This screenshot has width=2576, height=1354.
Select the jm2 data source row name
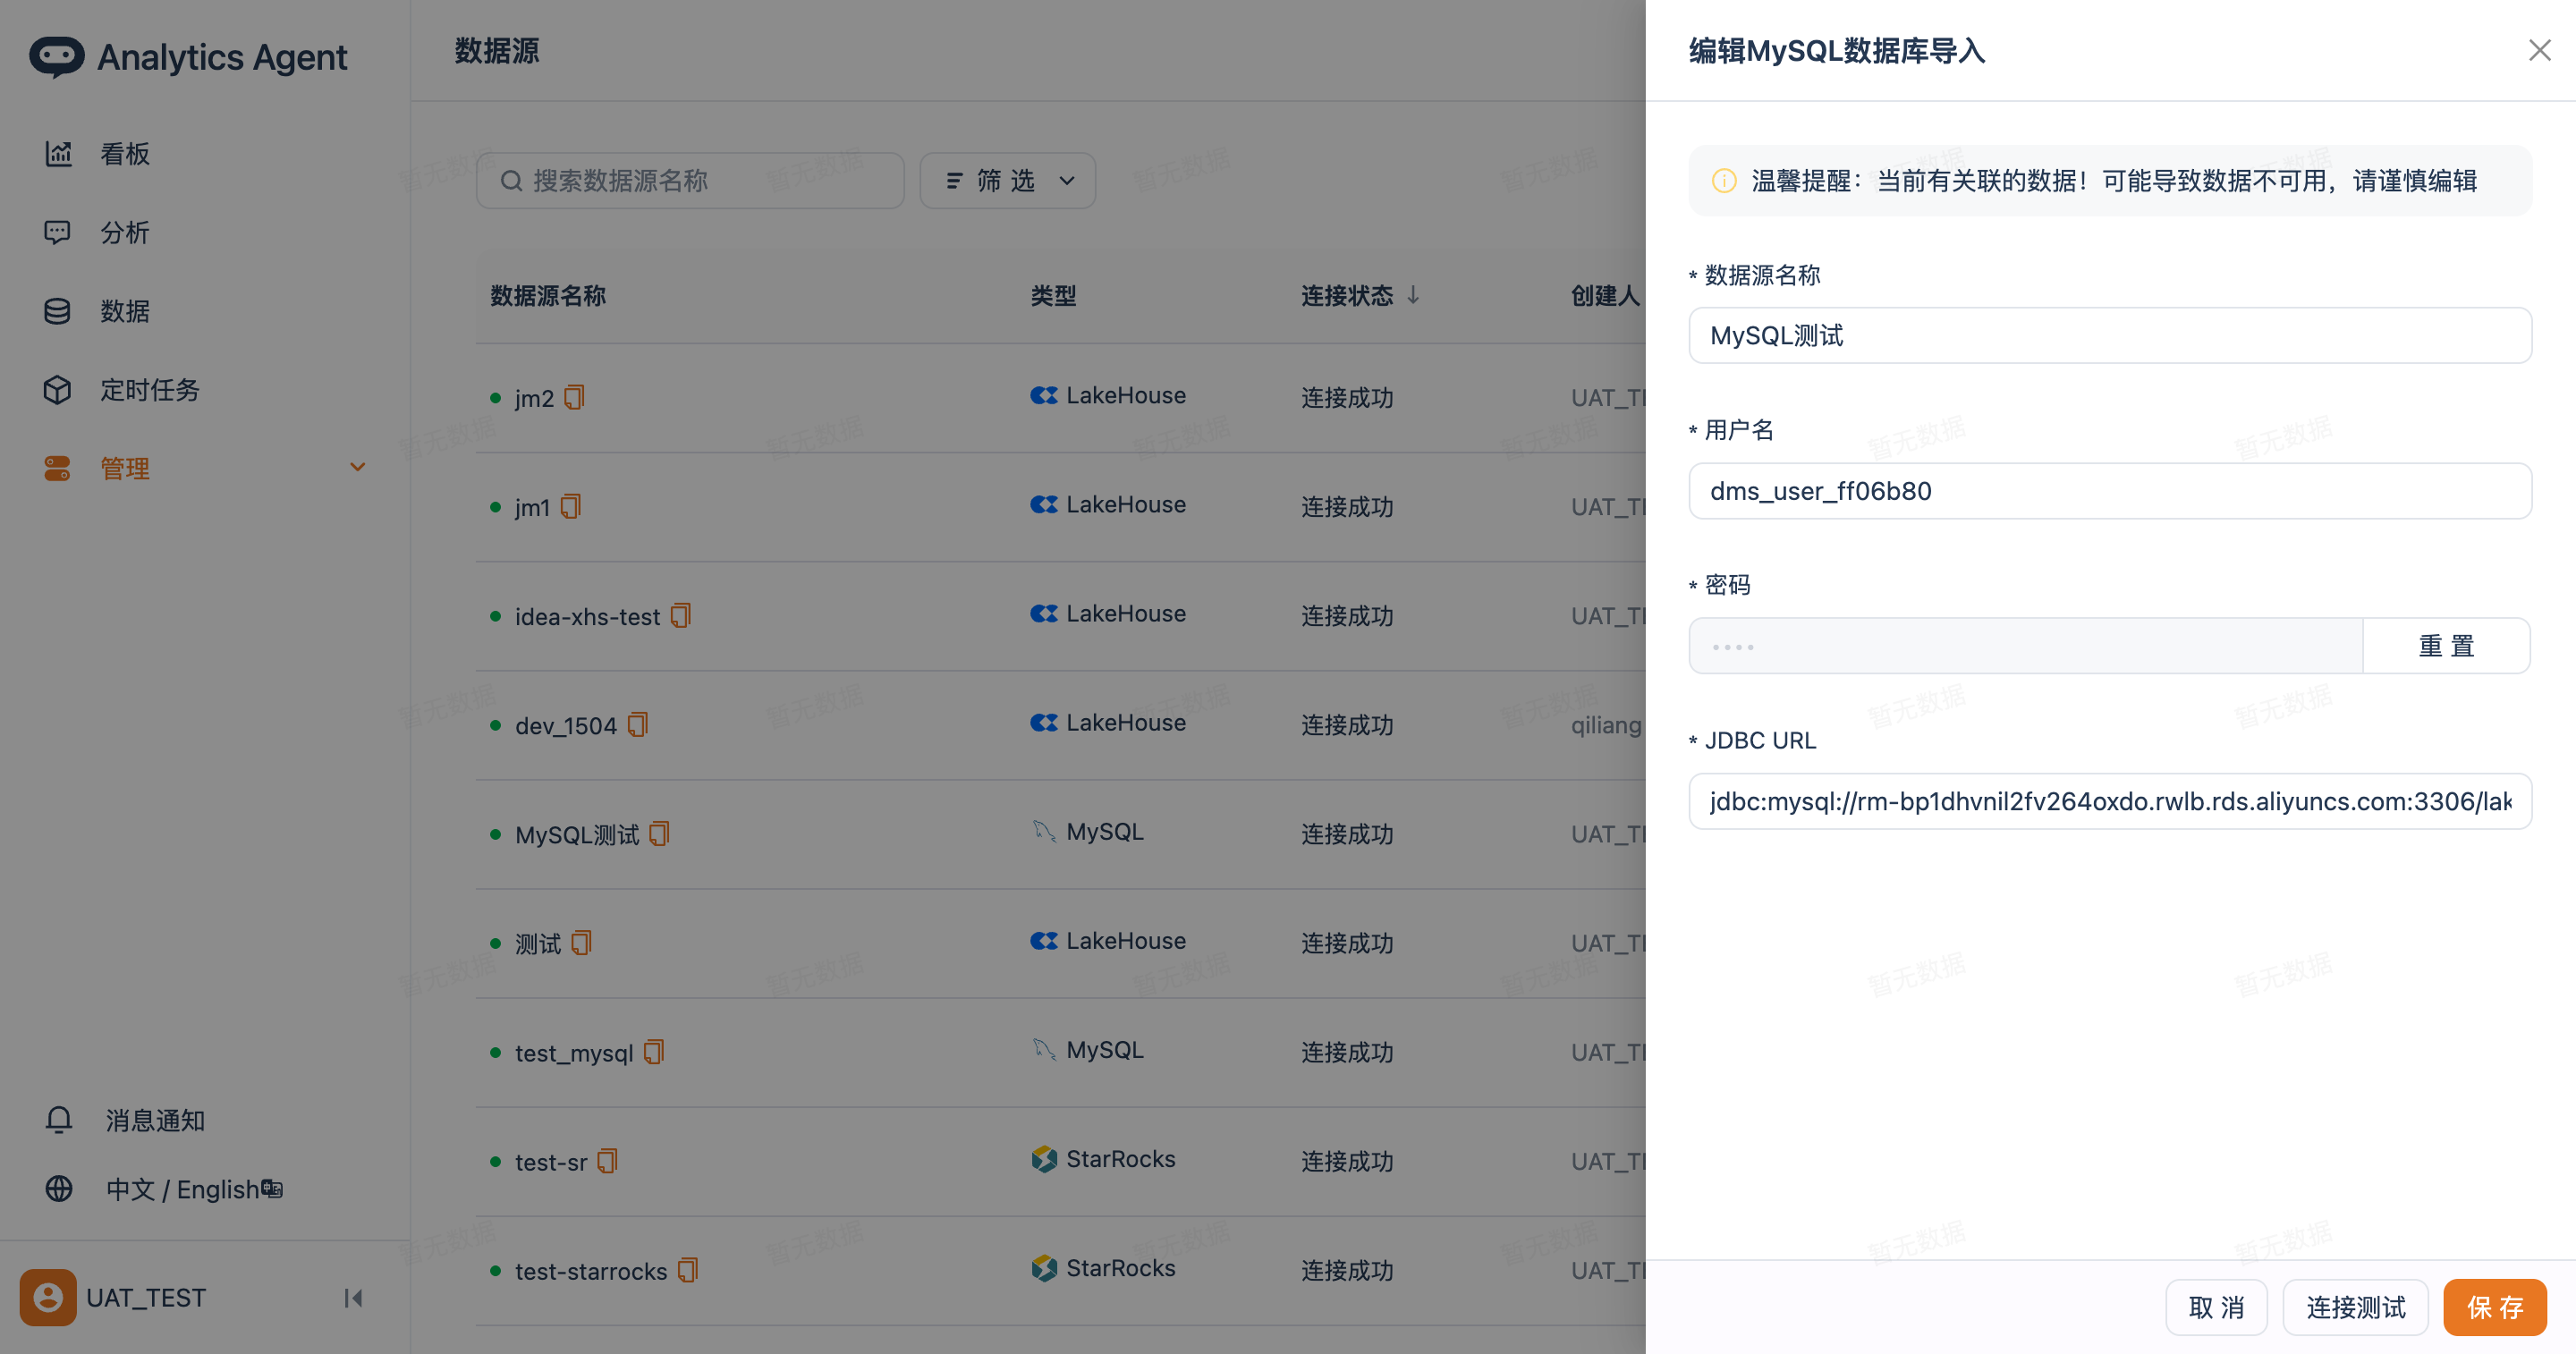click(534, 398)
